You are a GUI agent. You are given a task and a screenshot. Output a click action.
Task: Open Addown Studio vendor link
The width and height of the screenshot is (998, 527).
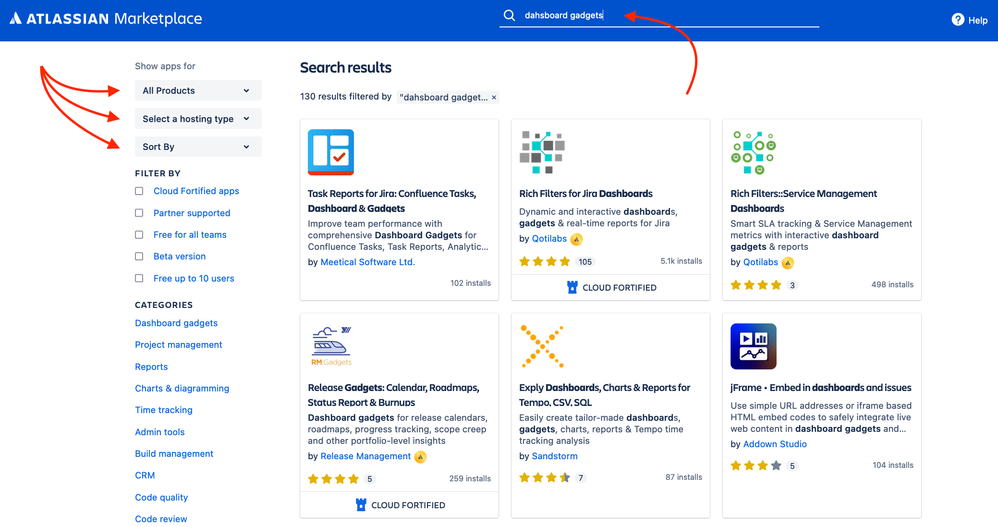(x=775, y=444)
